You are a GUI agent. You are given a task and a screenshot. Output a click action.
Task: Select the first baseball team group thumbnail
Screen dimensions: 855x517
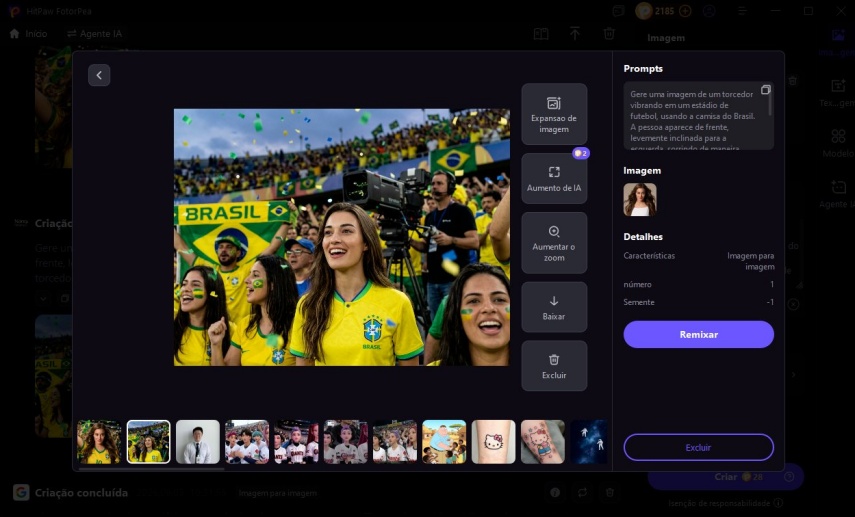pos(247,442)
